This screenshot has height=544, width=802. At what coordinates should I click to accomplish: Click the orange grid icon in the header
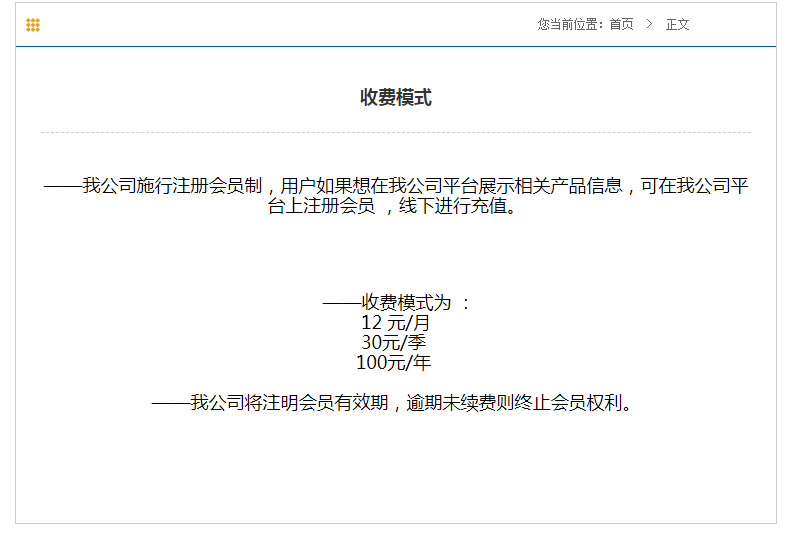(33, 25)
